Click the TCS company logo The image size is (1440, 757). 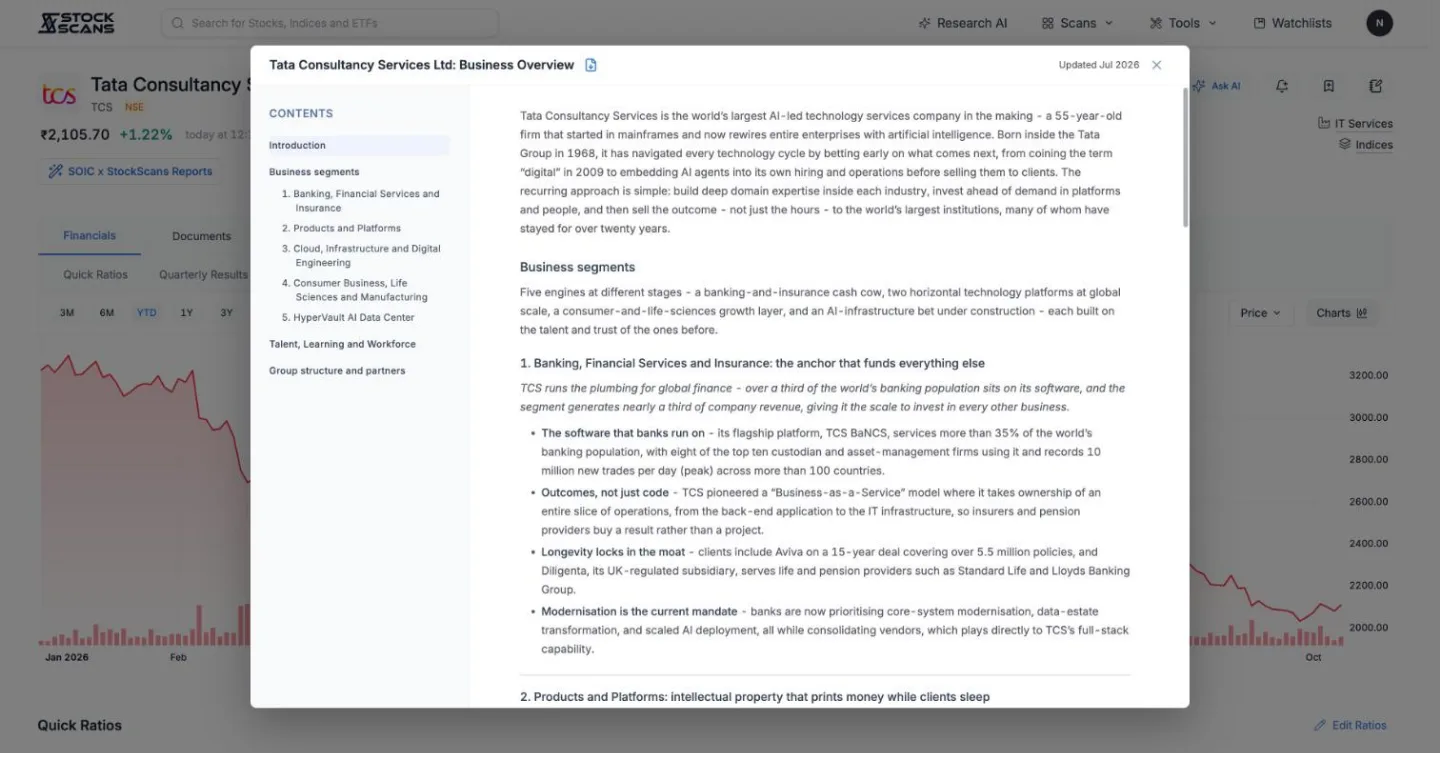click(x=60, y=95)
